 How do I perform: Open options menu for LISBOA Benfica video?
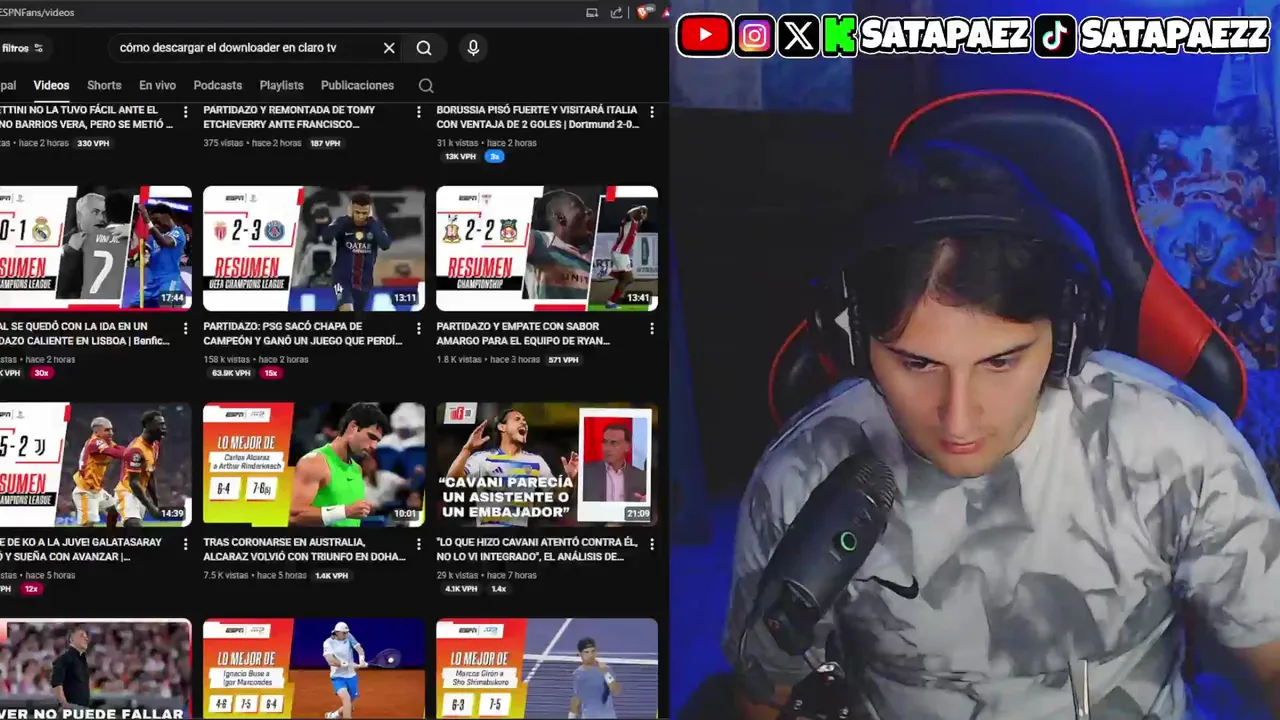185,328
